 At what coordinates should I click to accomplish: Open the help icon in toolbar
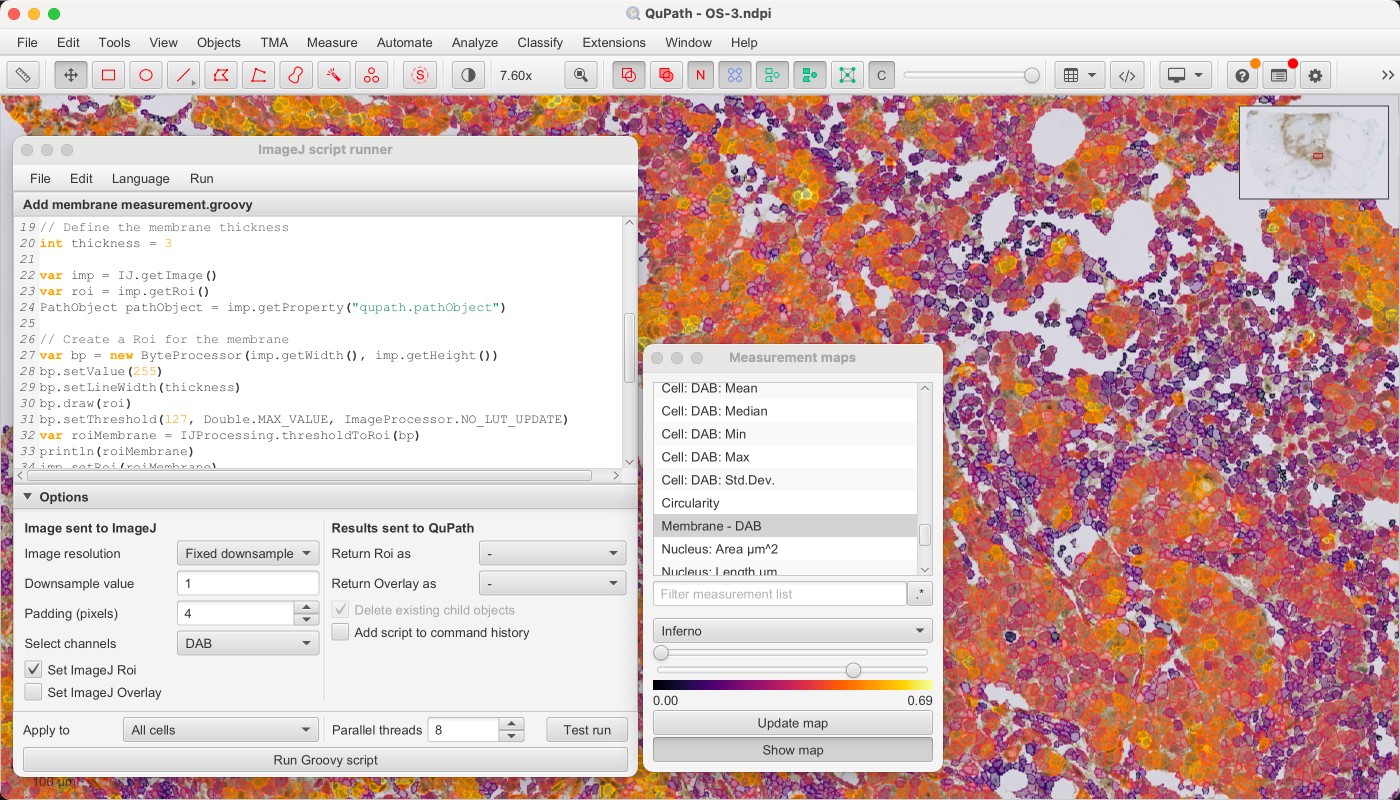[x=1242, y=75]
